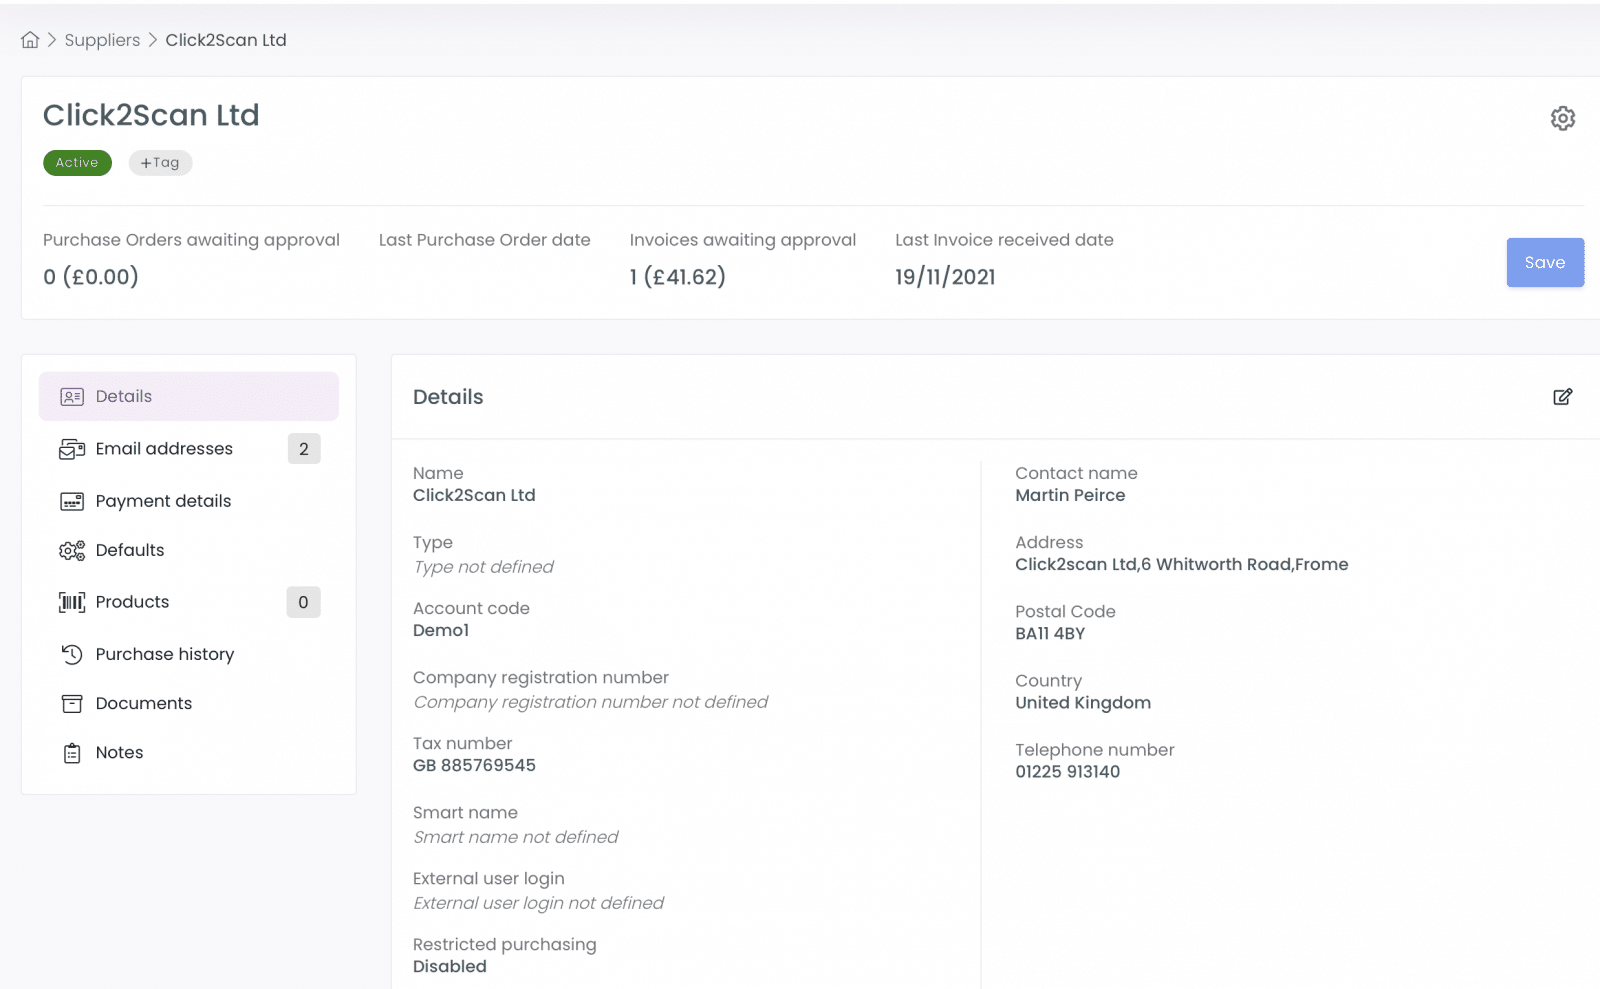Screen dimensions: 1600x989
Task: Click 'Purchase Orders awaiting approval' label
Action: (x=191, y=240)
